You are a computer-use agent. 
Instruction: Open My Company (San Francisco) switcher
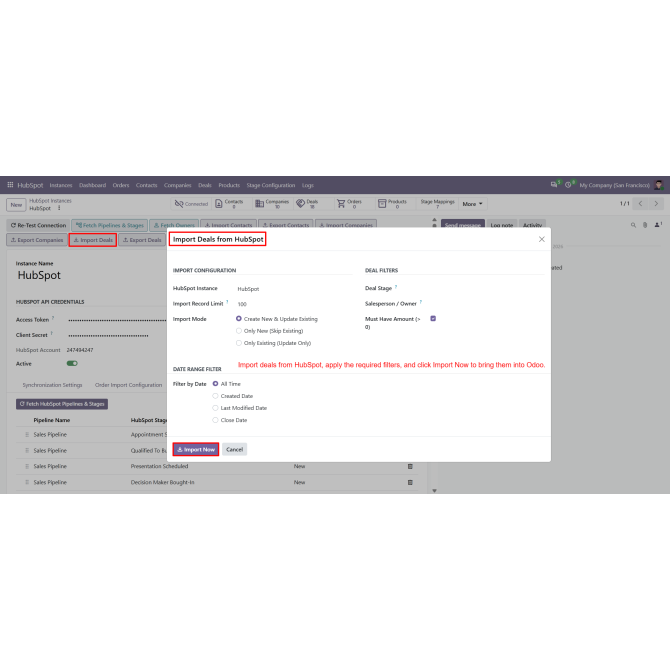click(x=614, y=185)
